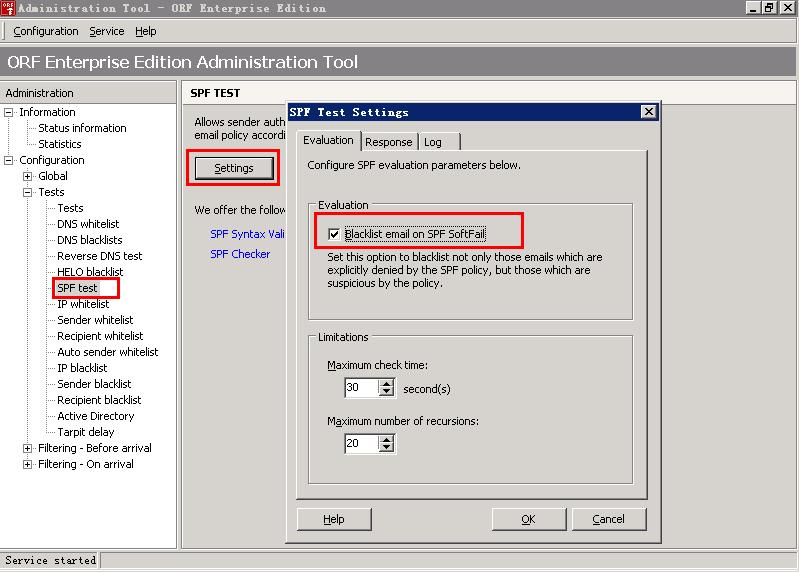Click the ORF app icon in title bar

tap(8, 8)
